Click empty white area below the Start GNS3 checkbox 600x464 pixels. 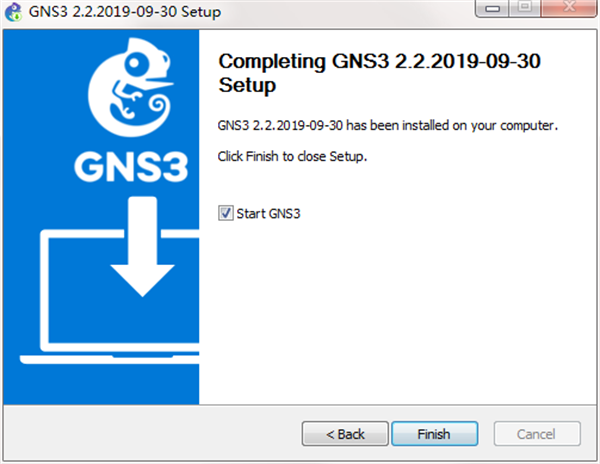click(x=400, y=310)
